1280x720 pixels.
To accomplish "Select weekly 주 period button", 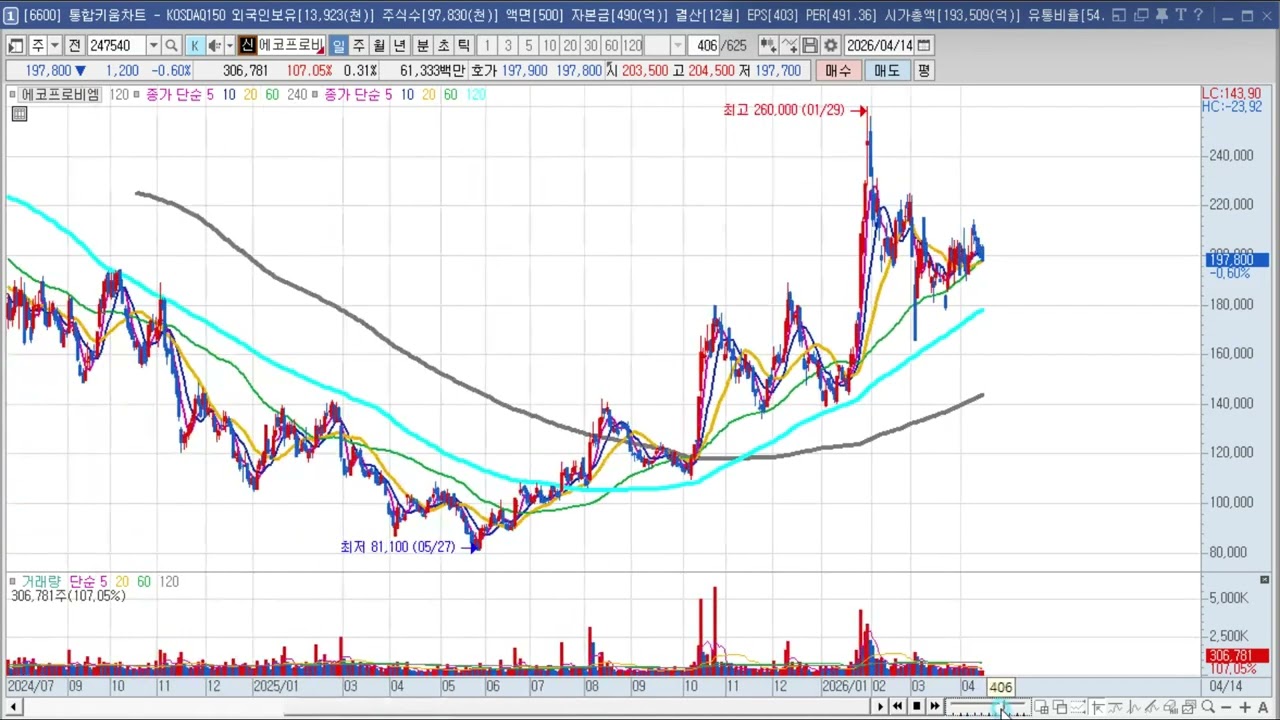I will [x=359, y=46].
